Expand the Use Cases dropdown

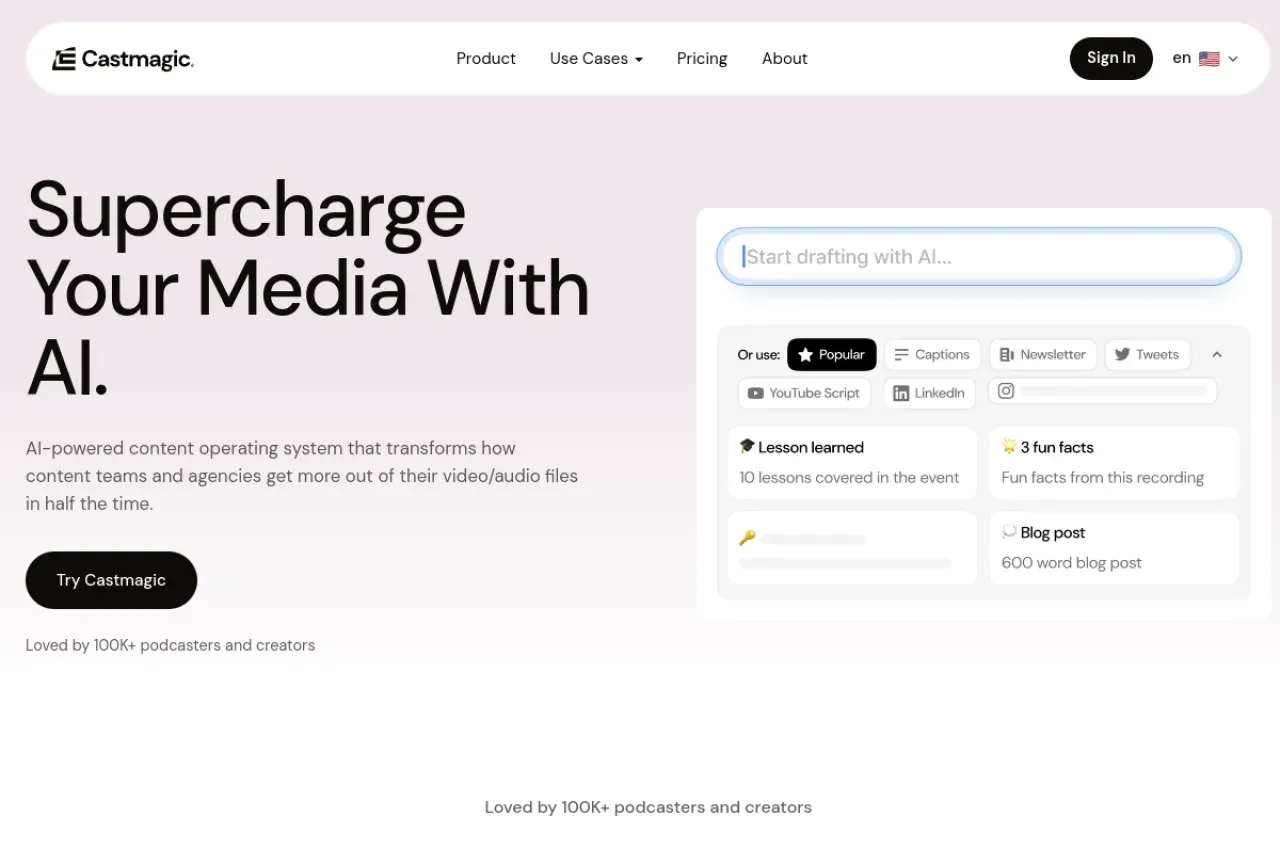point(596,58)
